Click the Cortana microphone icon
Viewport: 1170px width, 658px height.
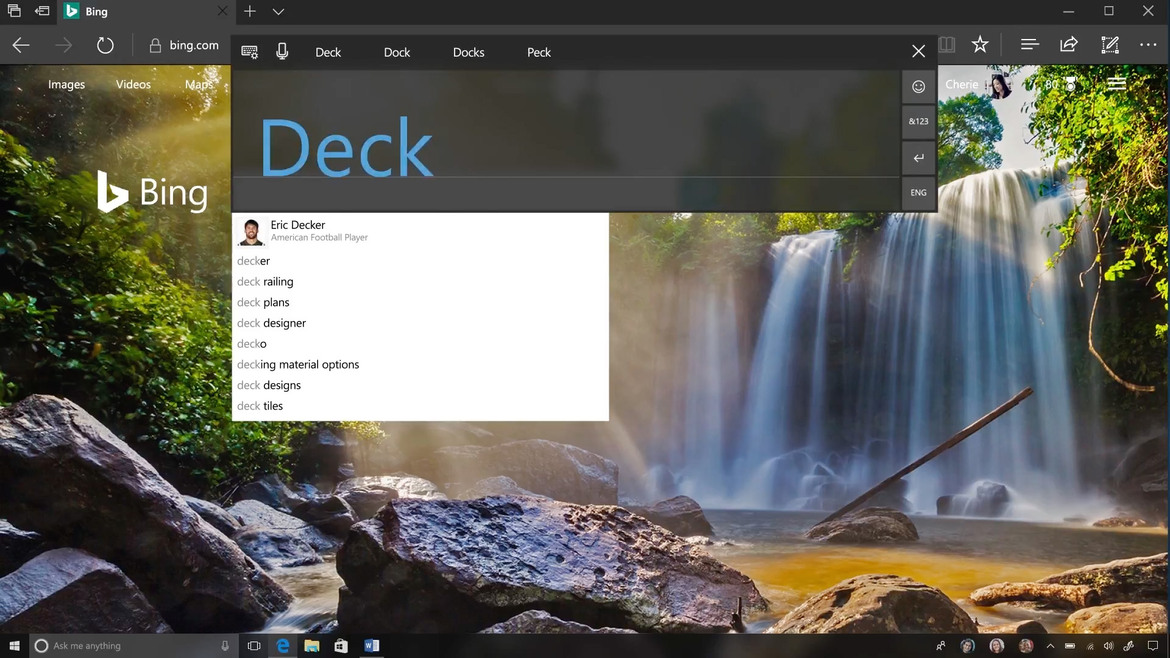[225, 645]
